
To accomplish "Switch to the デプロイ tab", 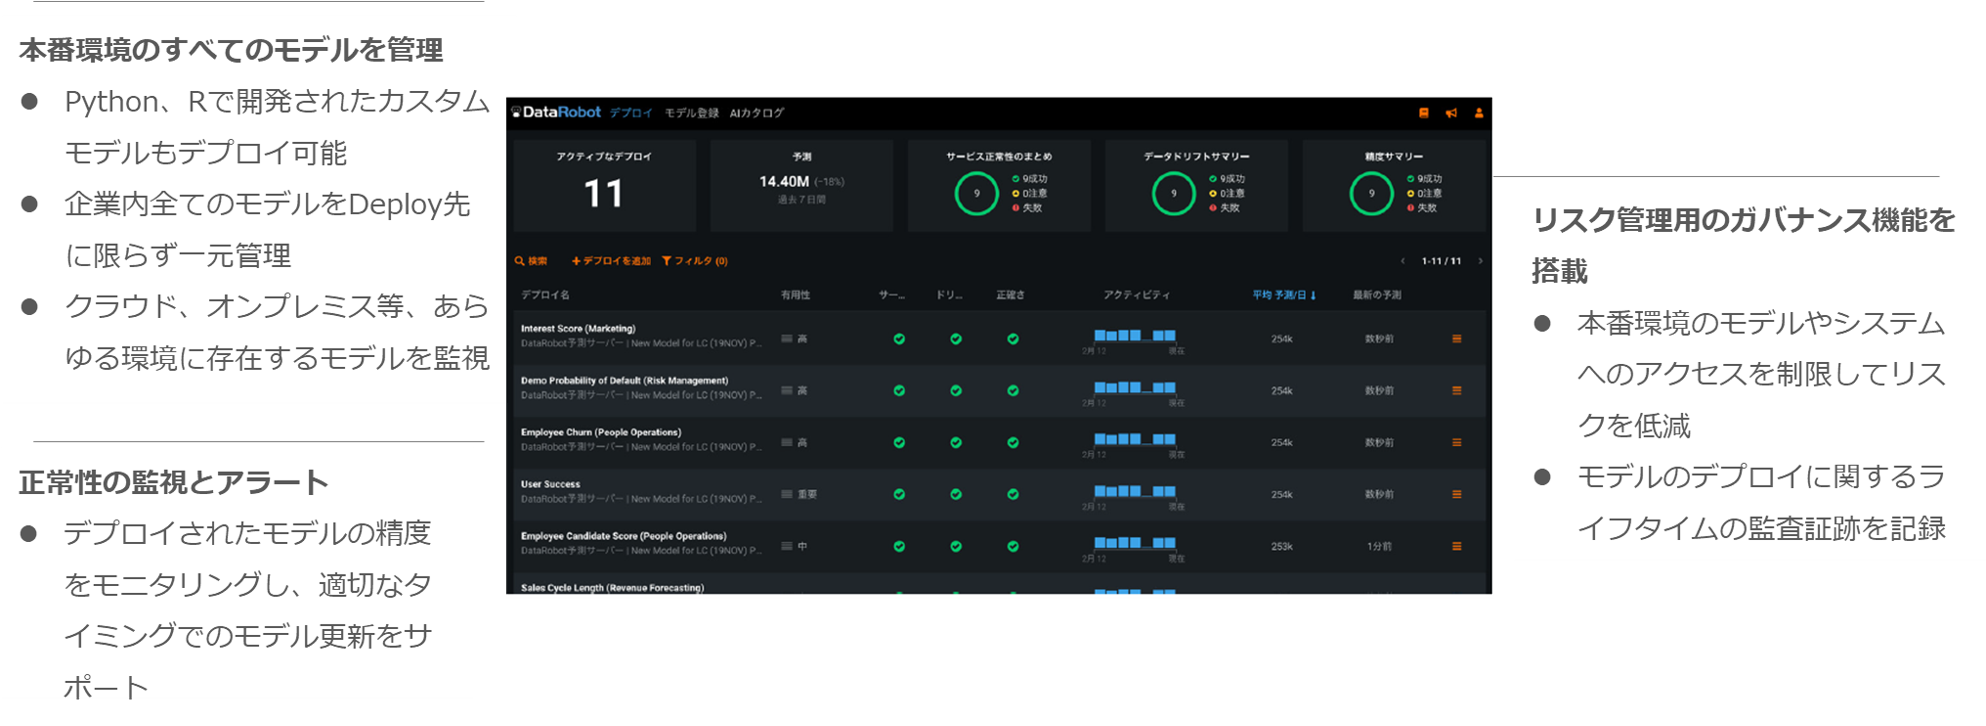I will [631, 113].
